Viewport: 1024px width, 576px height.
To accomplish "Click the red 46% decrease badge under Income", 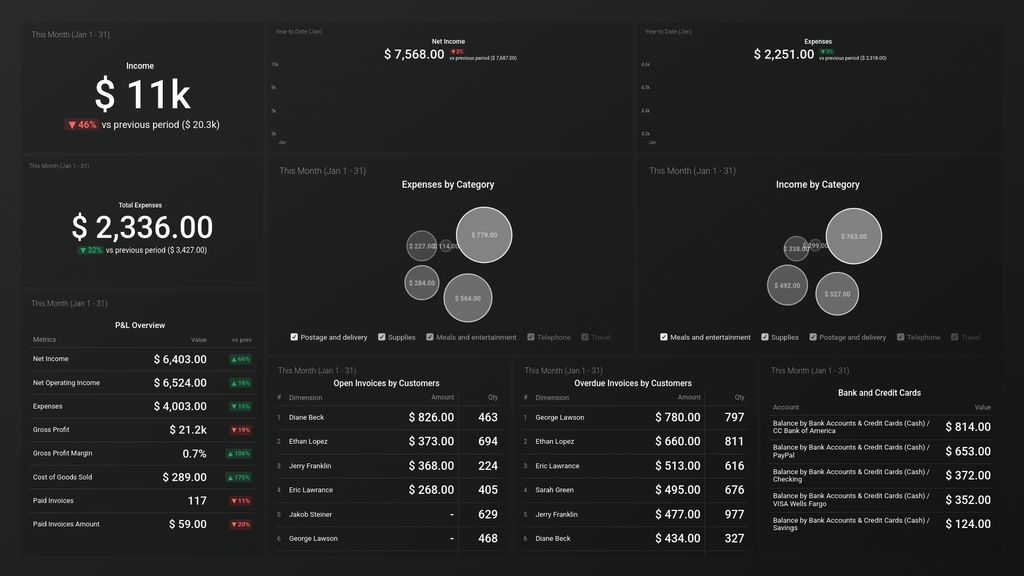I will (82, 125).
